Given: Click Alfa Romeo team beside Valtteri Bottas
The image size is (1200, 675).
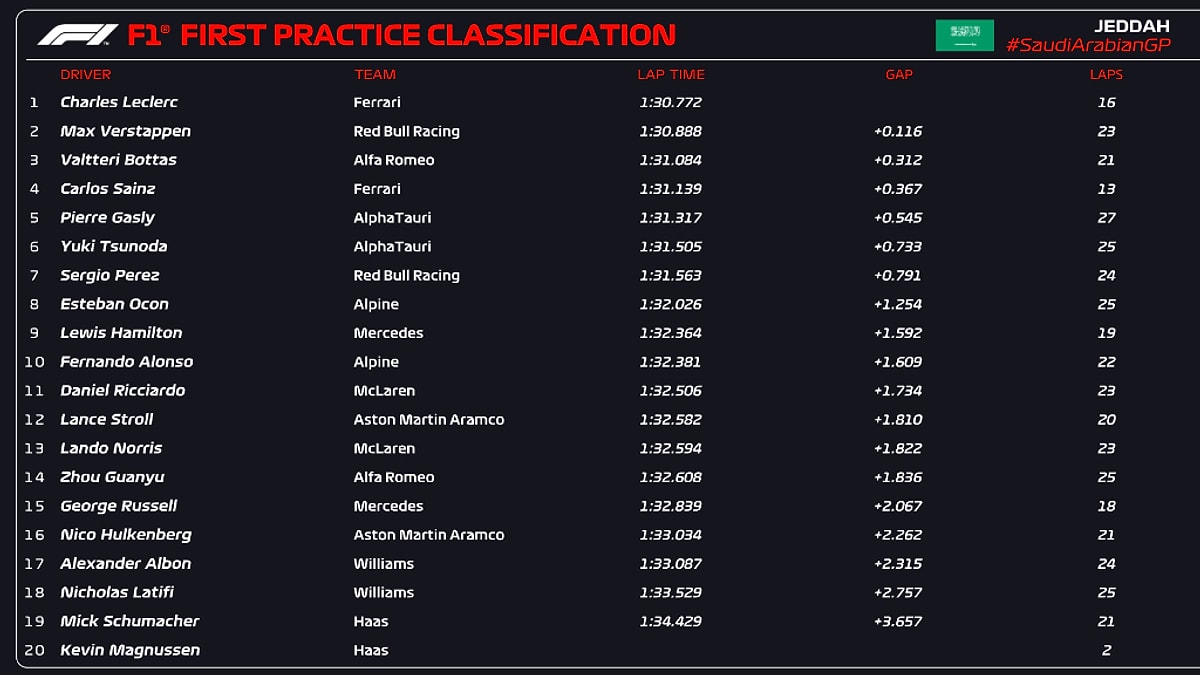Looking at the screenshot, I should 394,160.
